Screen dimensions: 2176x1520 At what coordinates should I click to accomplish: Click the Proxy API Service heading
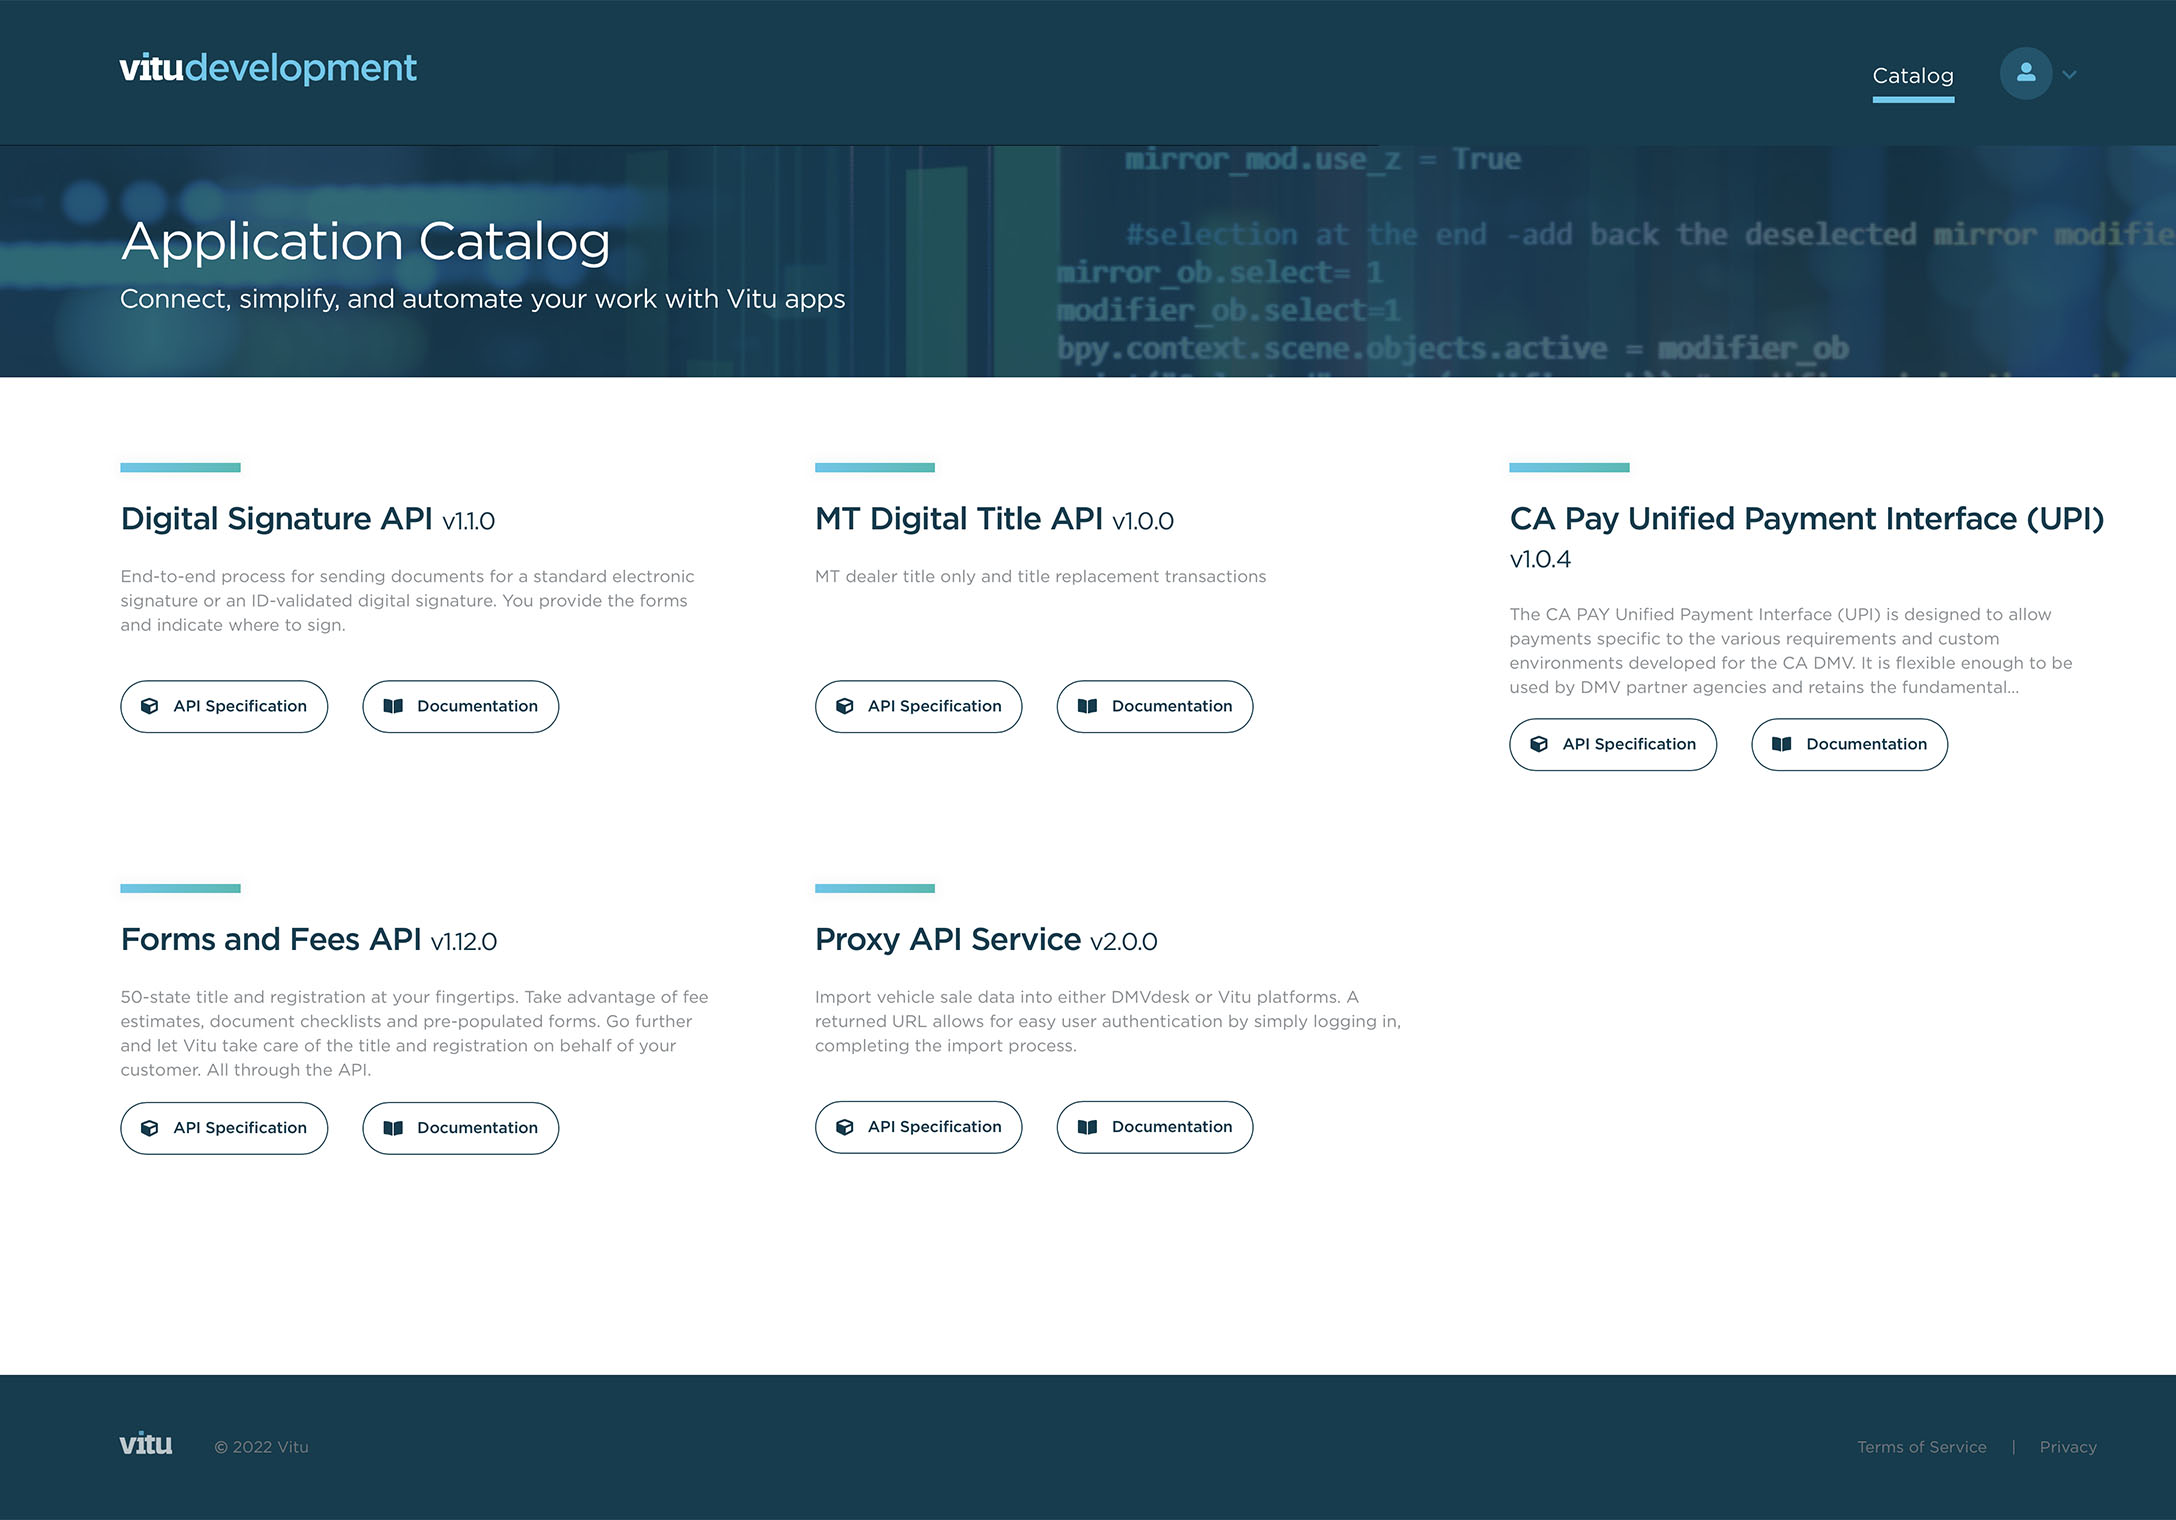948,940
